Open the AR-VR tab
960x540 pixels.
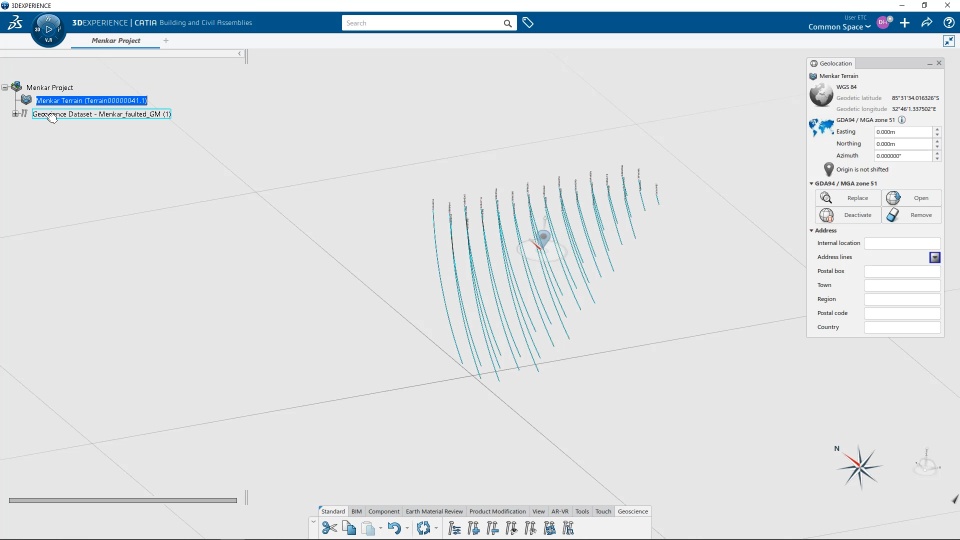click(560, 511)
